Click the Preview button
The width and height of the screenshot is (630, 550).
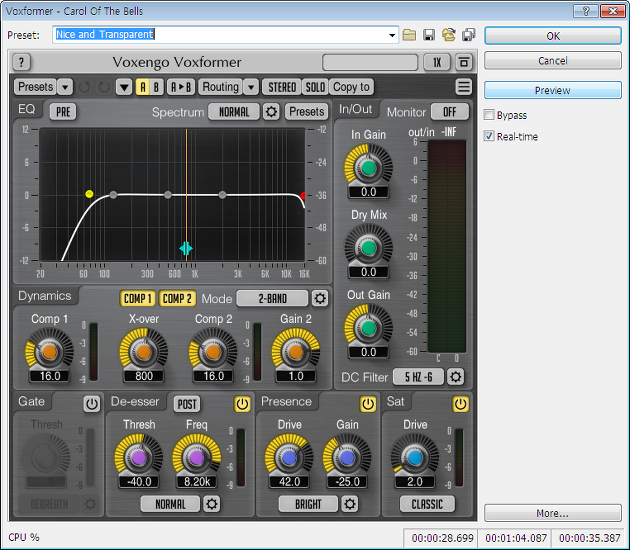coord(553,90)
